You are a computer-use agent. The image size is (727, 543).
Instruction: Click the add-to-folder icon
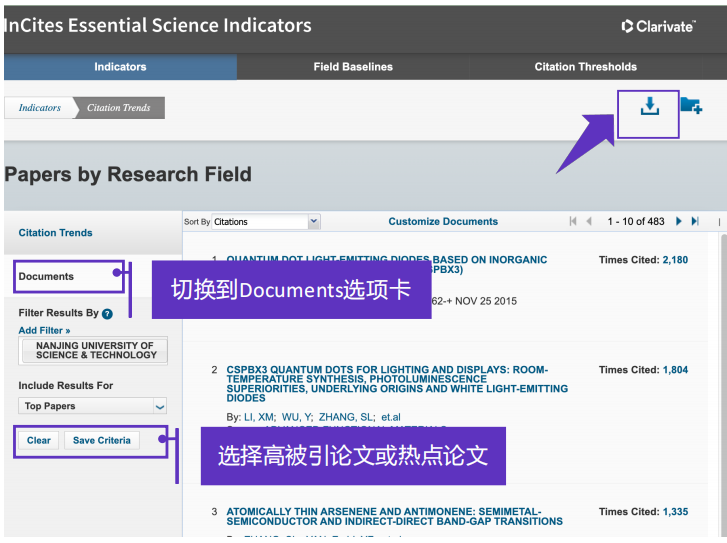(691, 106)
